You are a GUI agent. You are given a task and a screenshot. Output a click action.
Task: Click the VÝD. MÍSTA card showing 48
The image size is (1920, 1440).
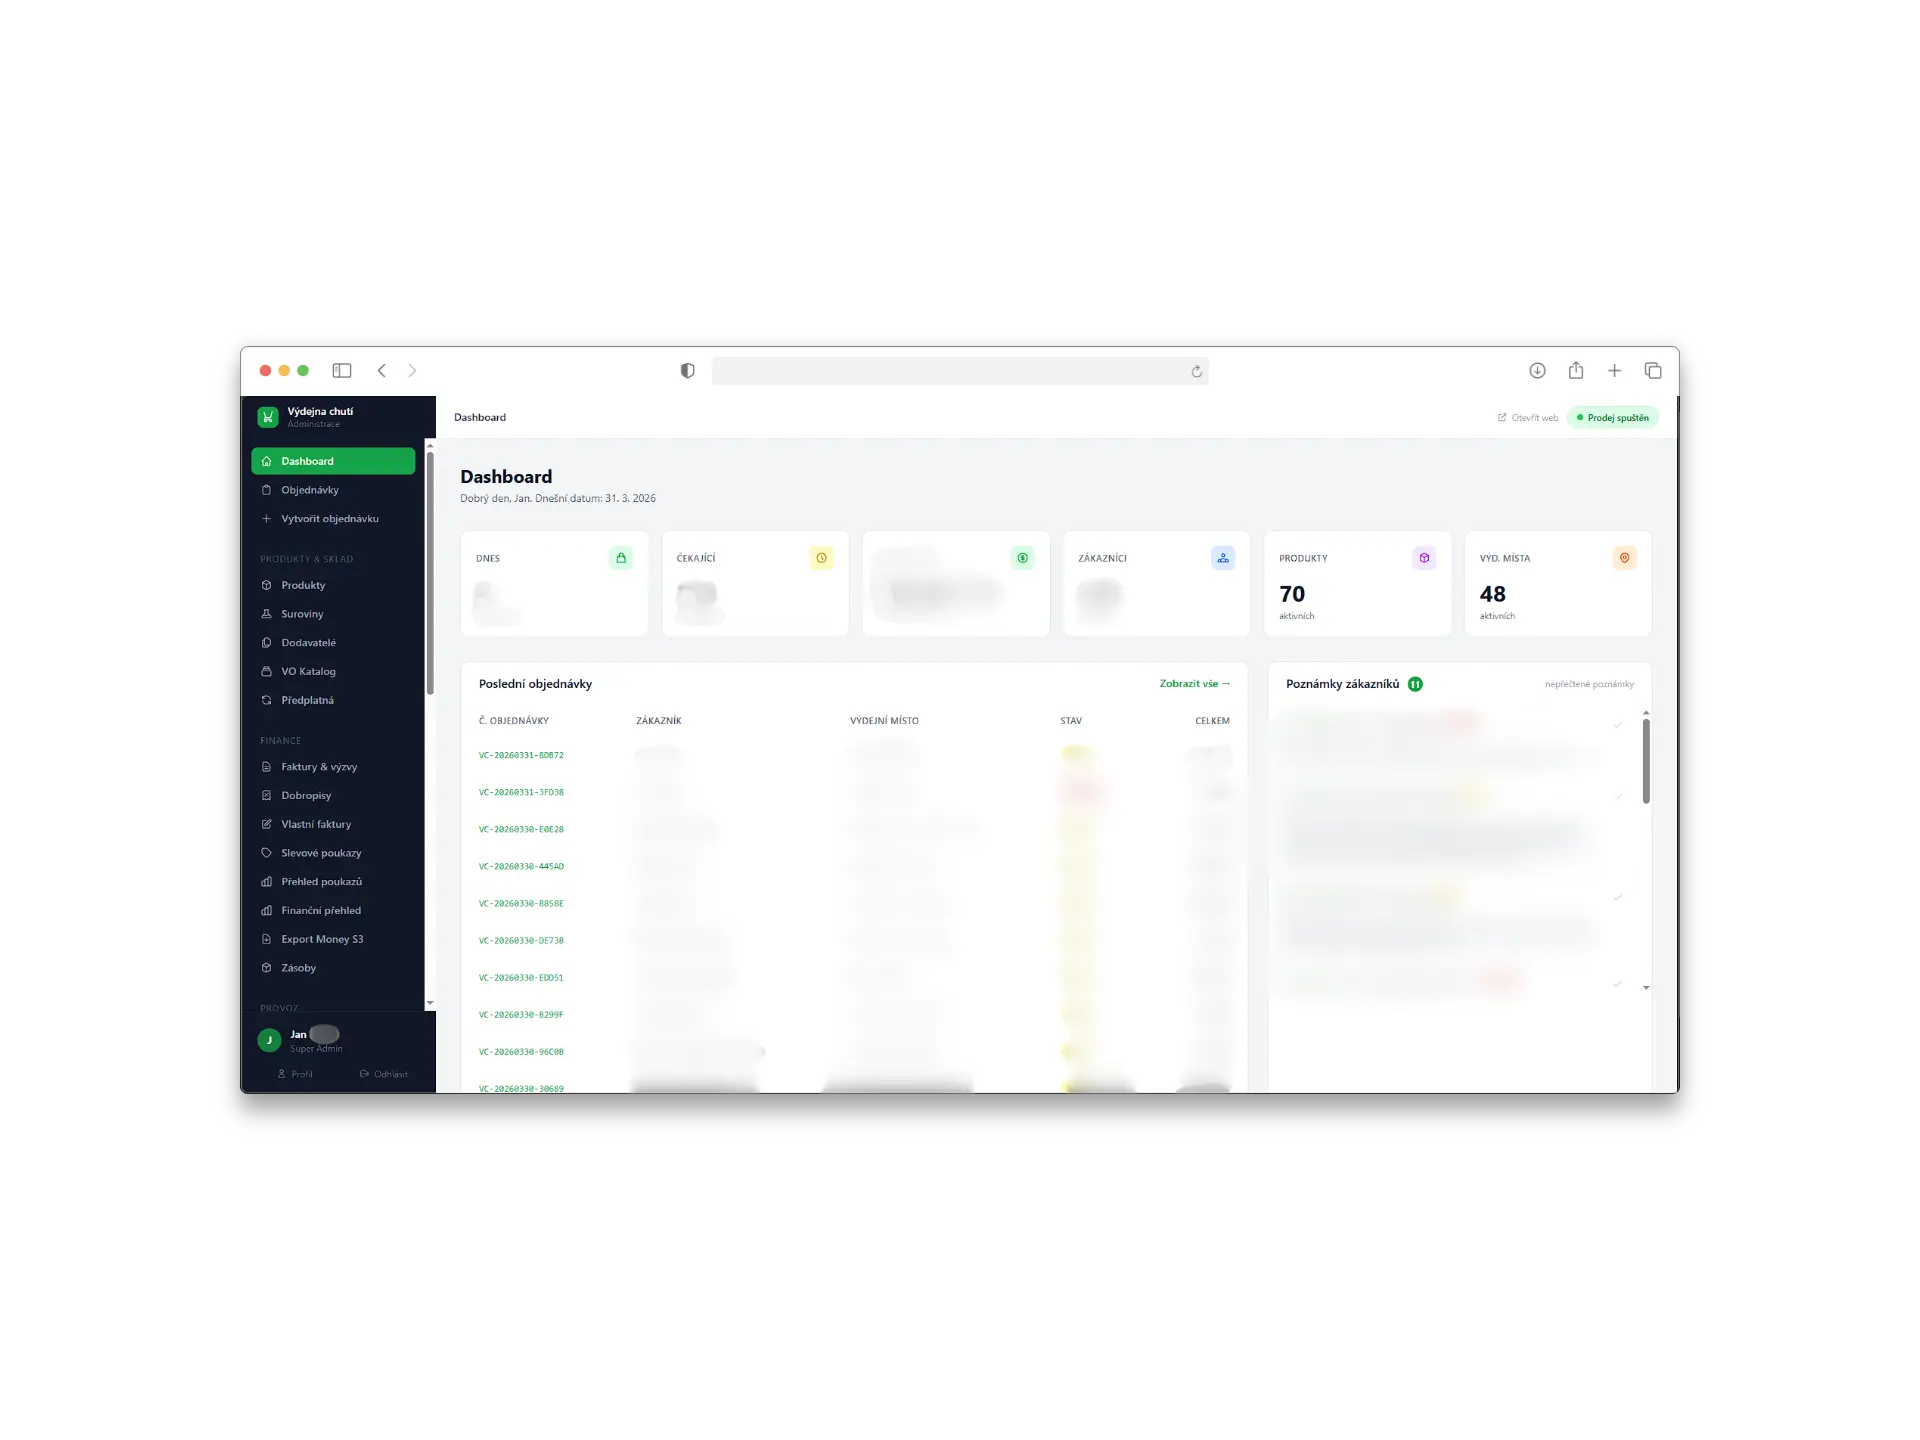[1558, 584]
